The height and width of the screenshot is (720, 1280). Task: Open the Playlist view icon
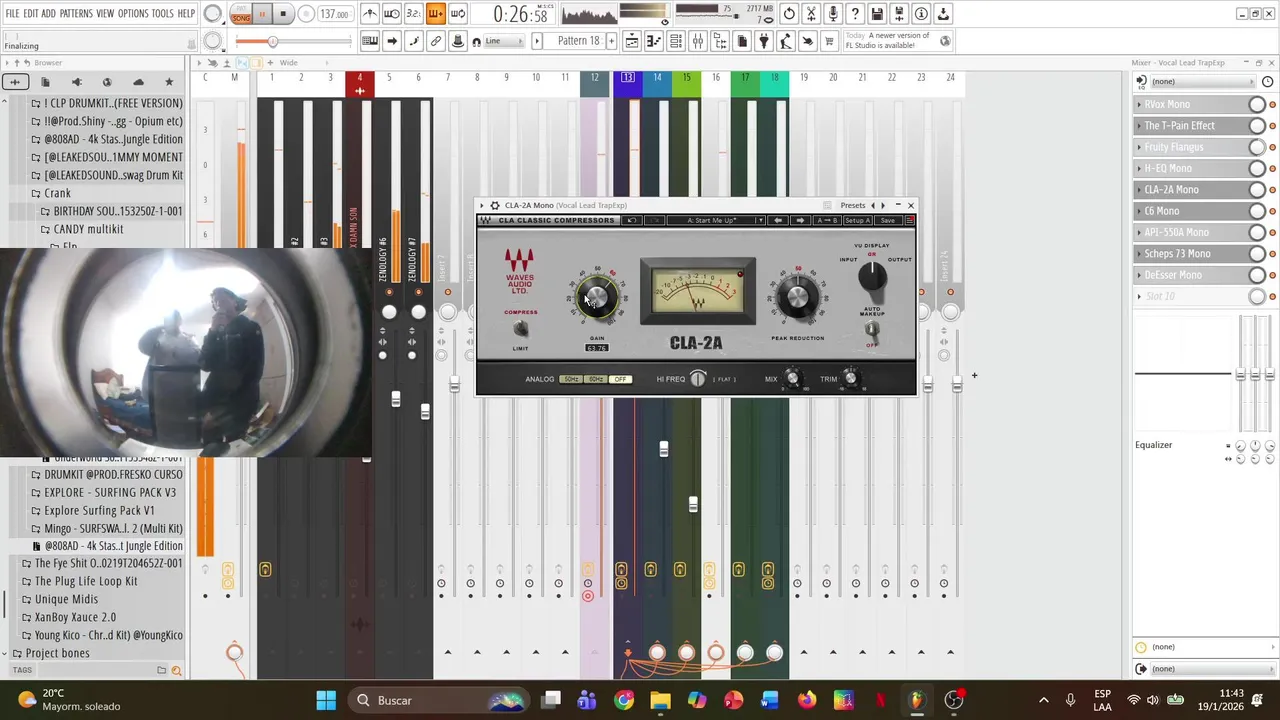click(632, 41)
